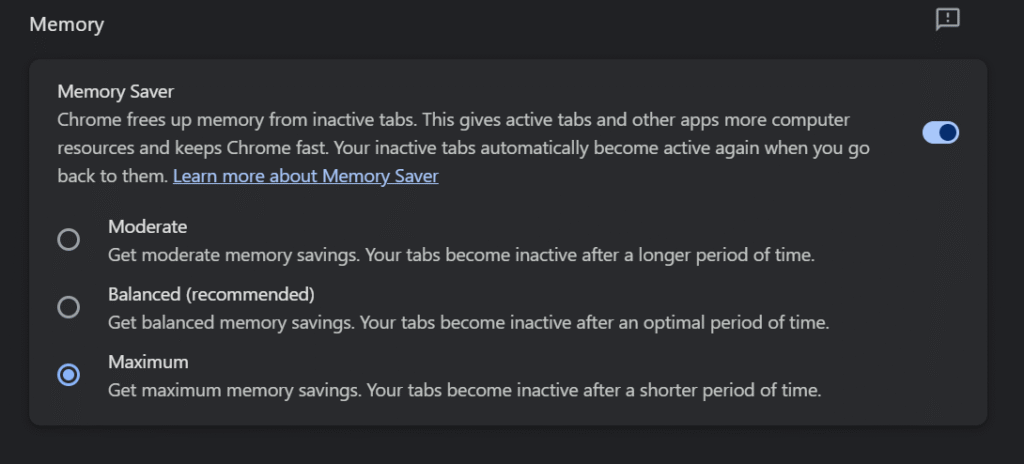Select the Balanced (recommended) radio button
This screenshot has width=1024, height=464.
tap(68, 307)
